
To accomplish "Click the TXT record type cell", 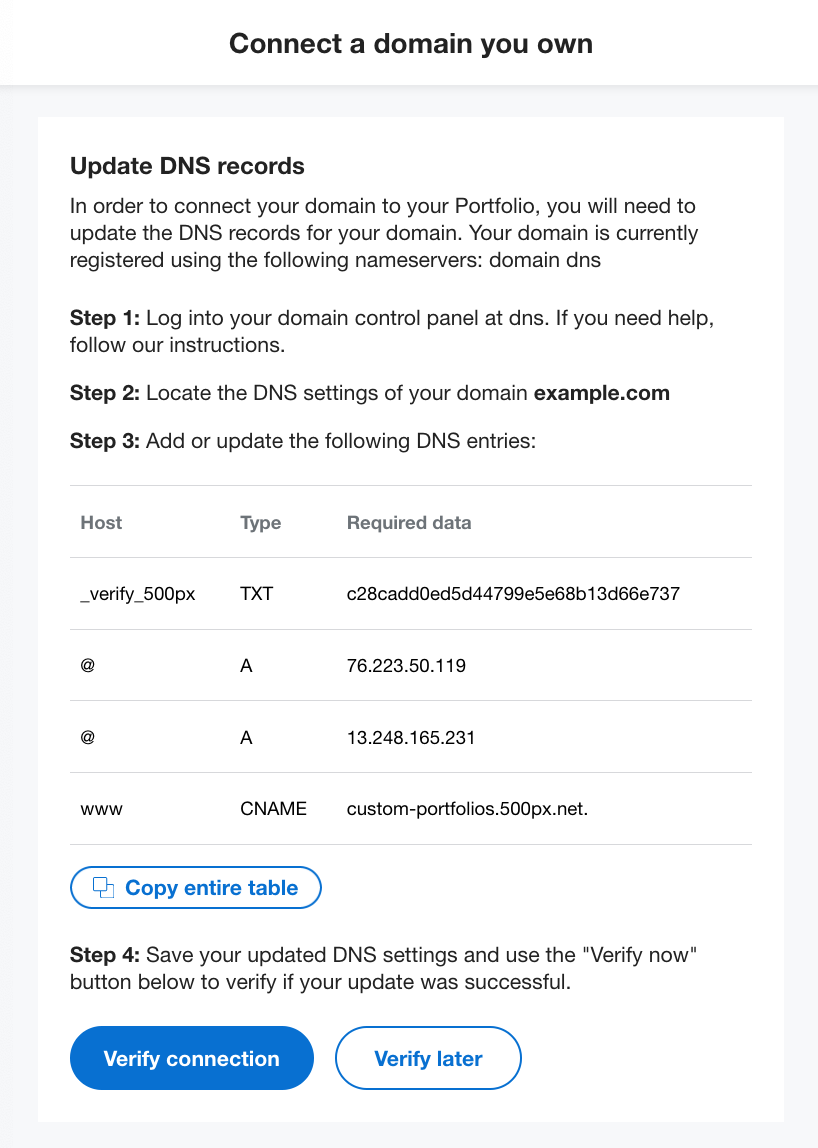I will 256,593.
